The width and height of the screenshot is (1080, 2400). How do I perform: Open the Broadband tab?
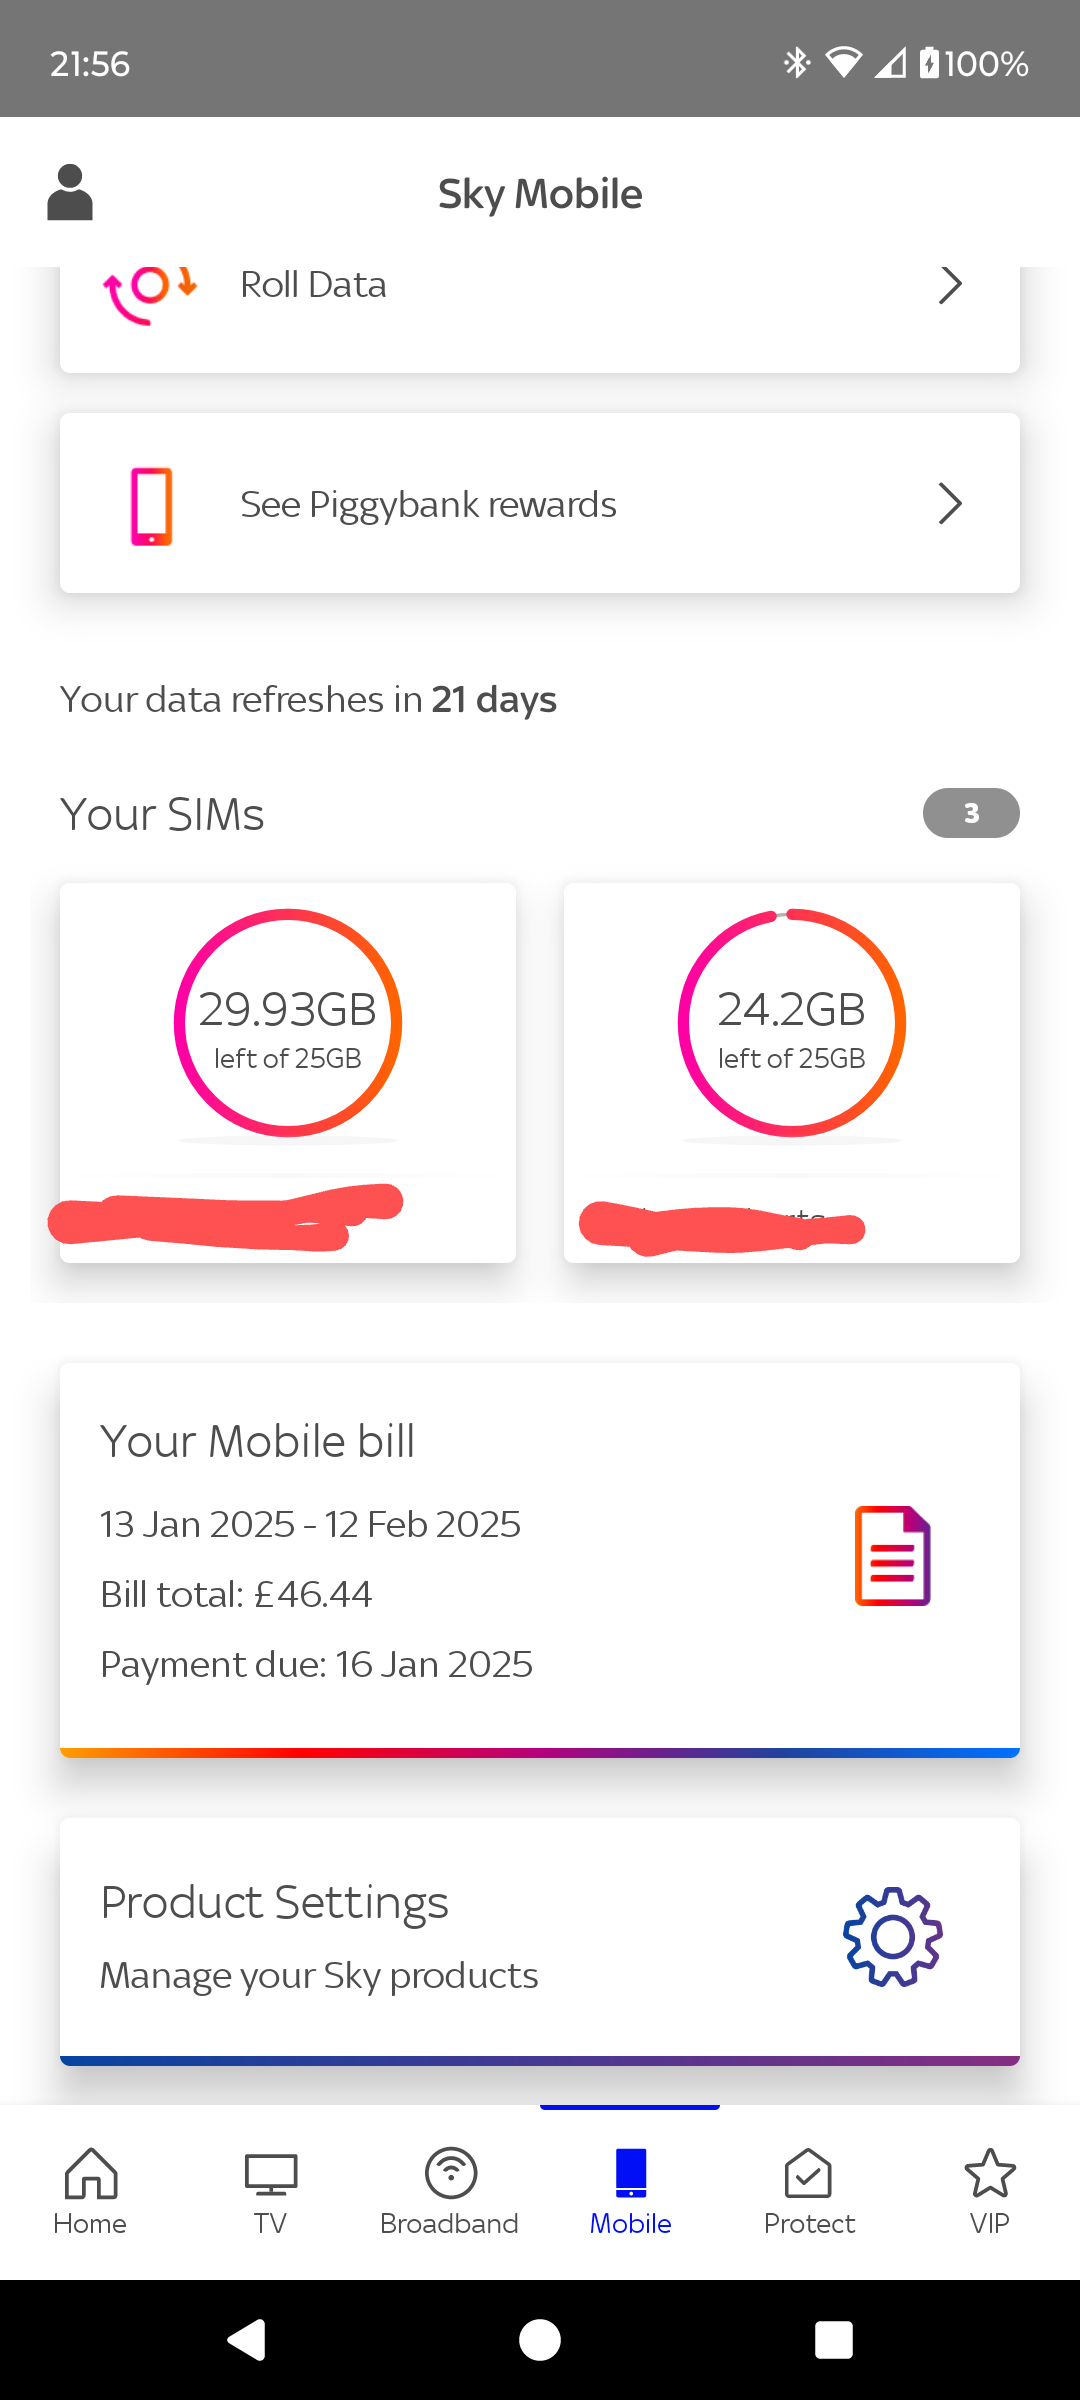point(450,2190)
